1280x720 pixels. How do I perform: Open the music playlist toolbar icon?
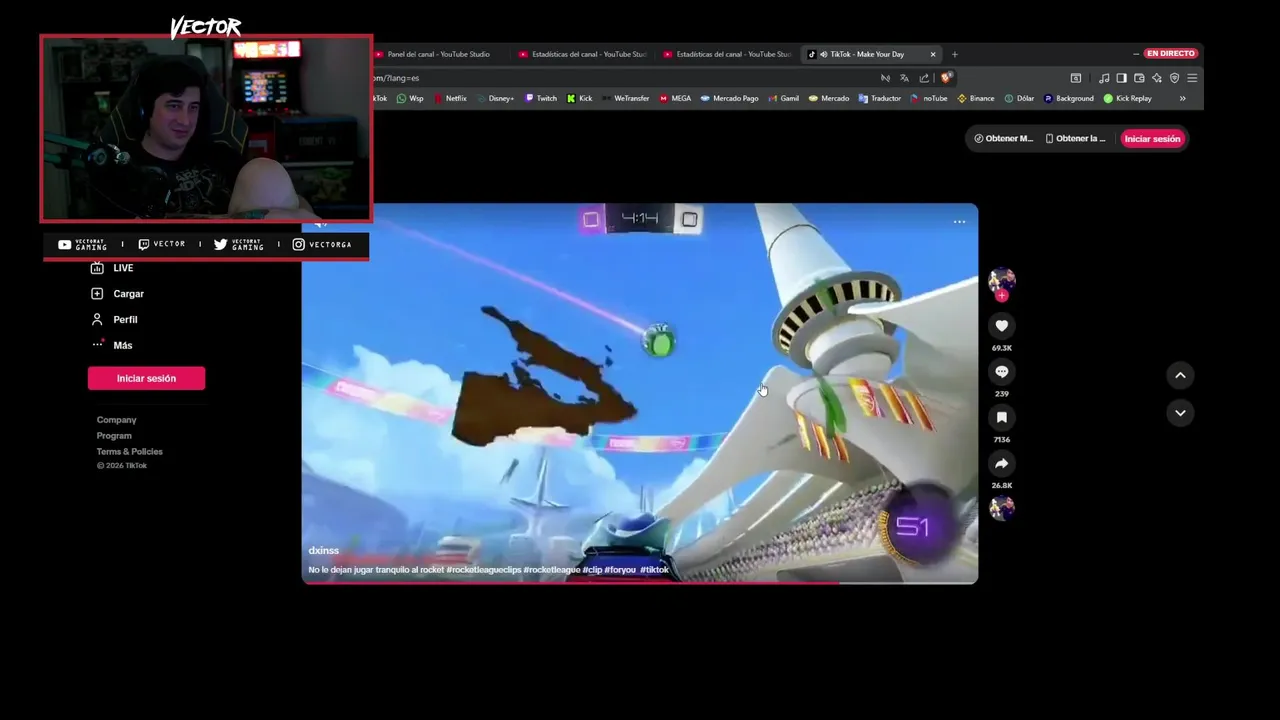(x=1103, y=78)
